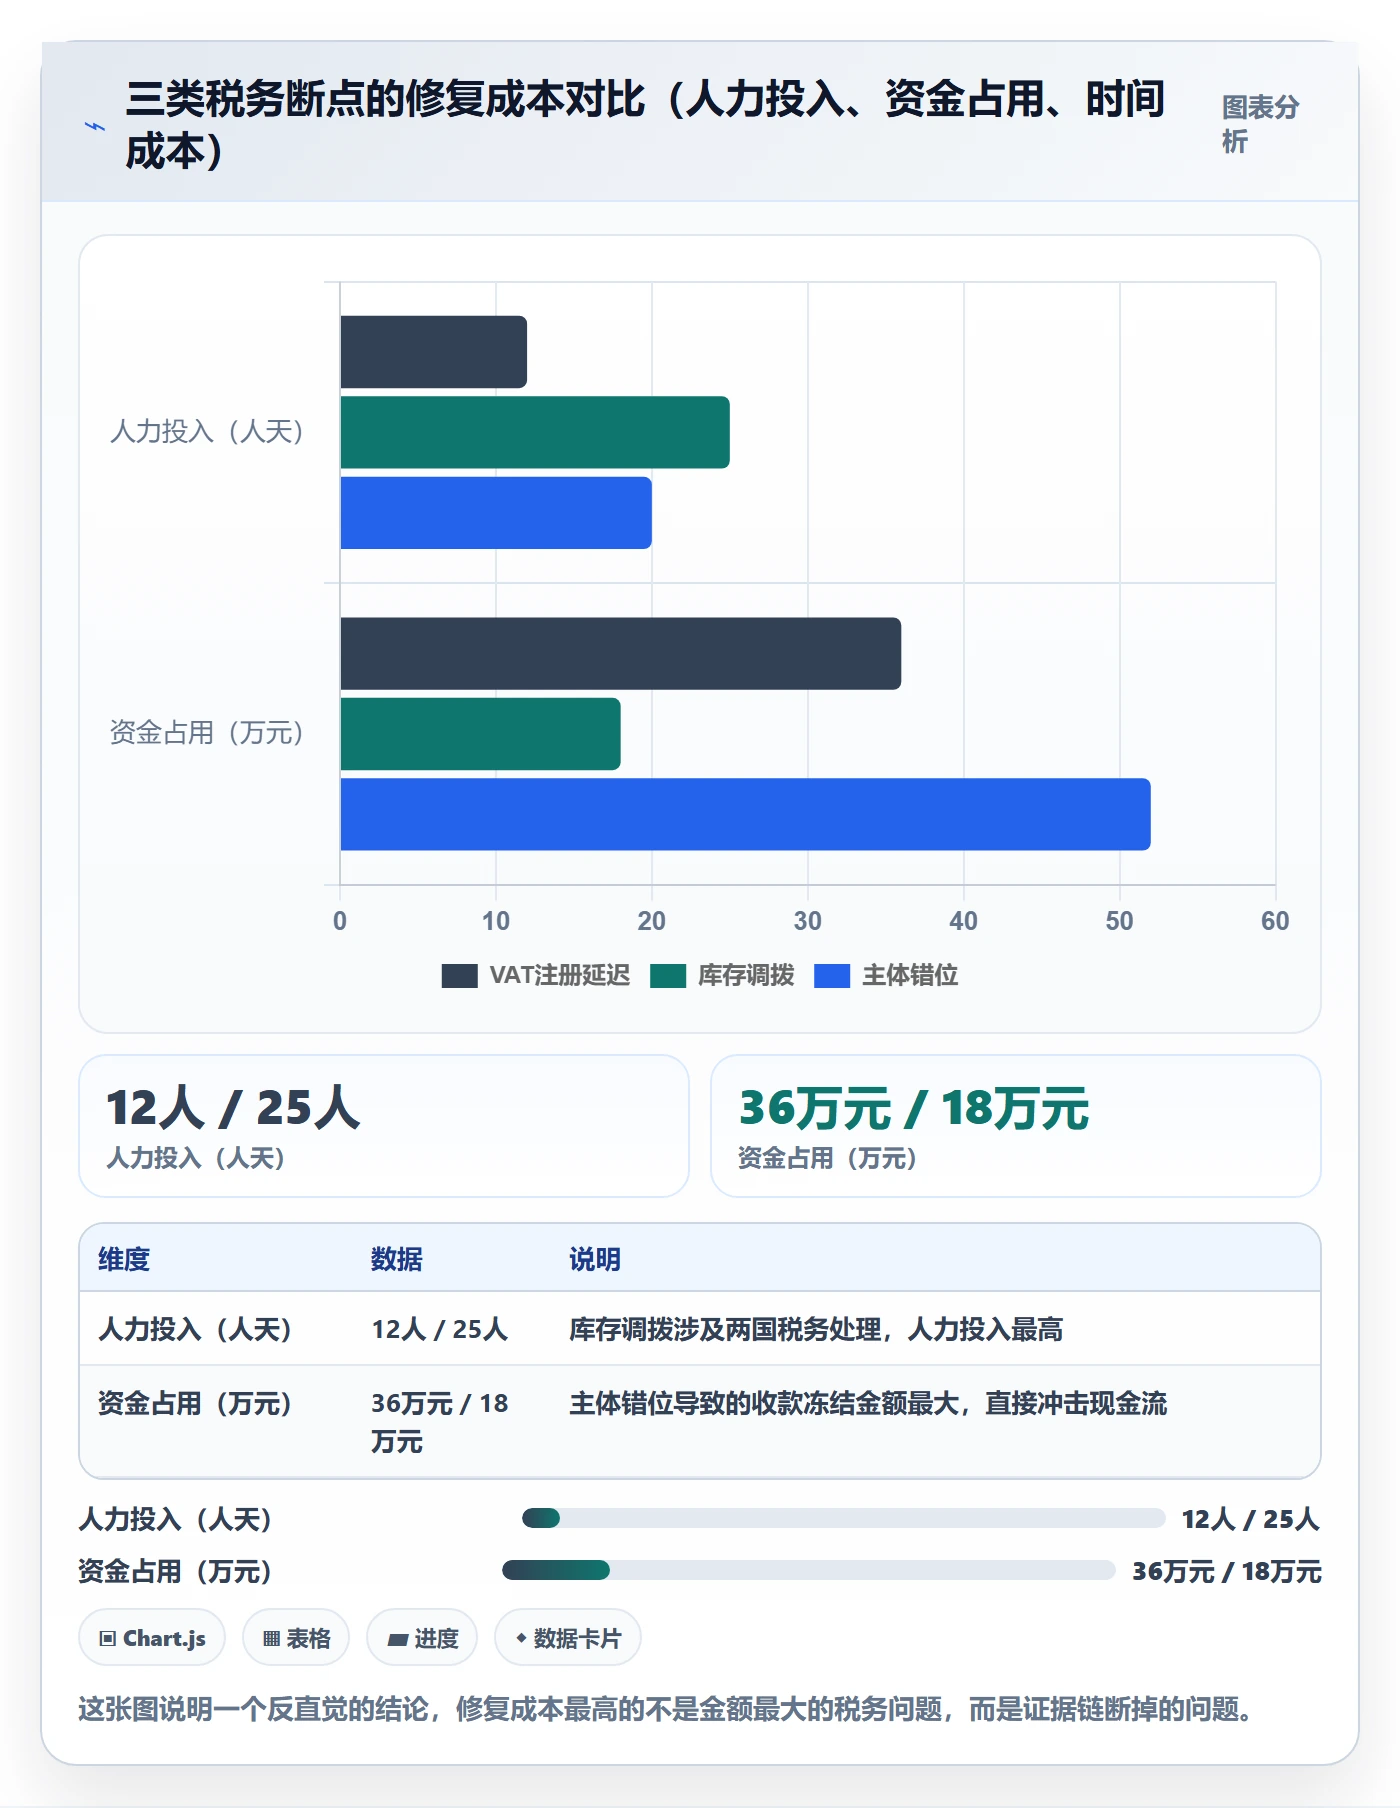Image resolution: width=1400 pixels, height=1808 pixels.
Task: Click the 人力投入 progress bar track
Action: (844, 1518)
